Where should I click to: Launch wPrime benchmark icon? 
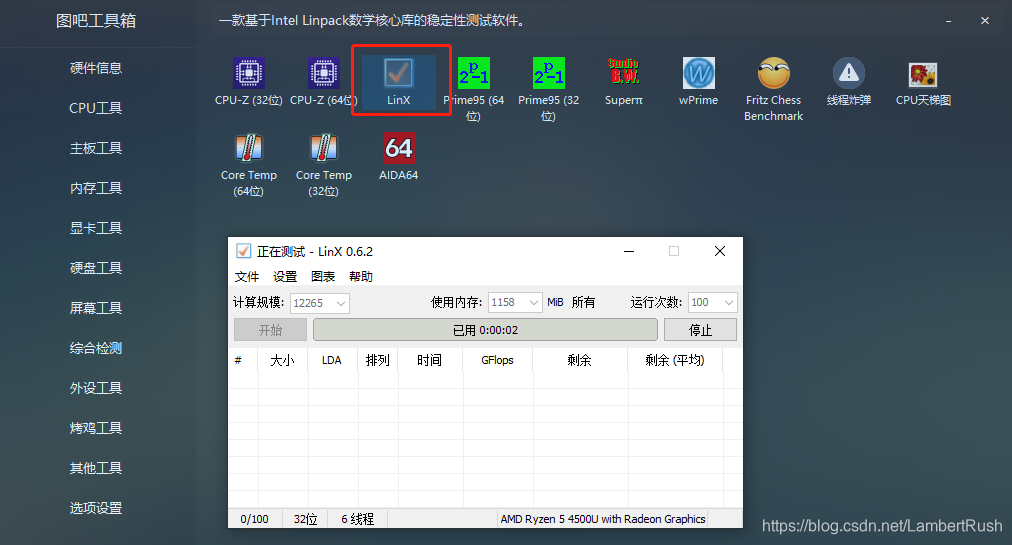[x=698, y=73]
